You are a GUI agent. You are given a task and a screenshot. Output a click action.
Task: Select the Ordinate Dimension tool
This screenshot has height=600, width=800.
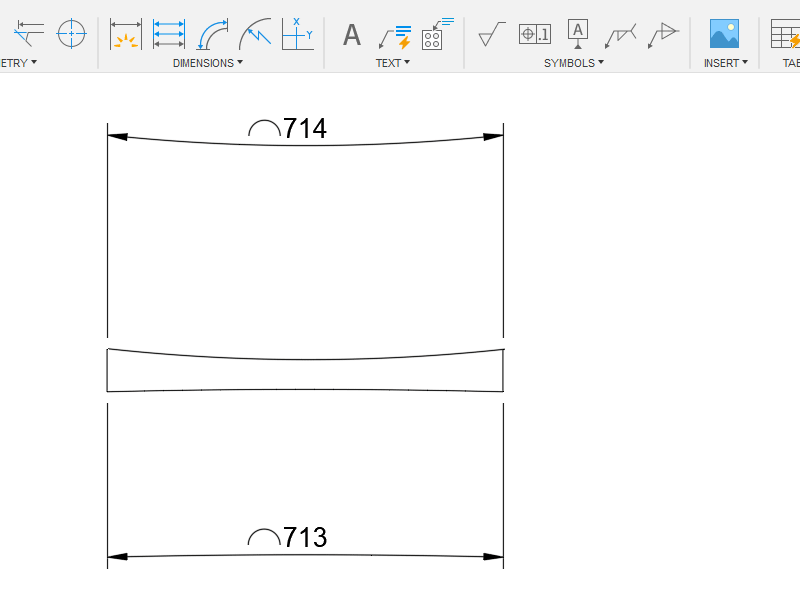click(298, 34)
